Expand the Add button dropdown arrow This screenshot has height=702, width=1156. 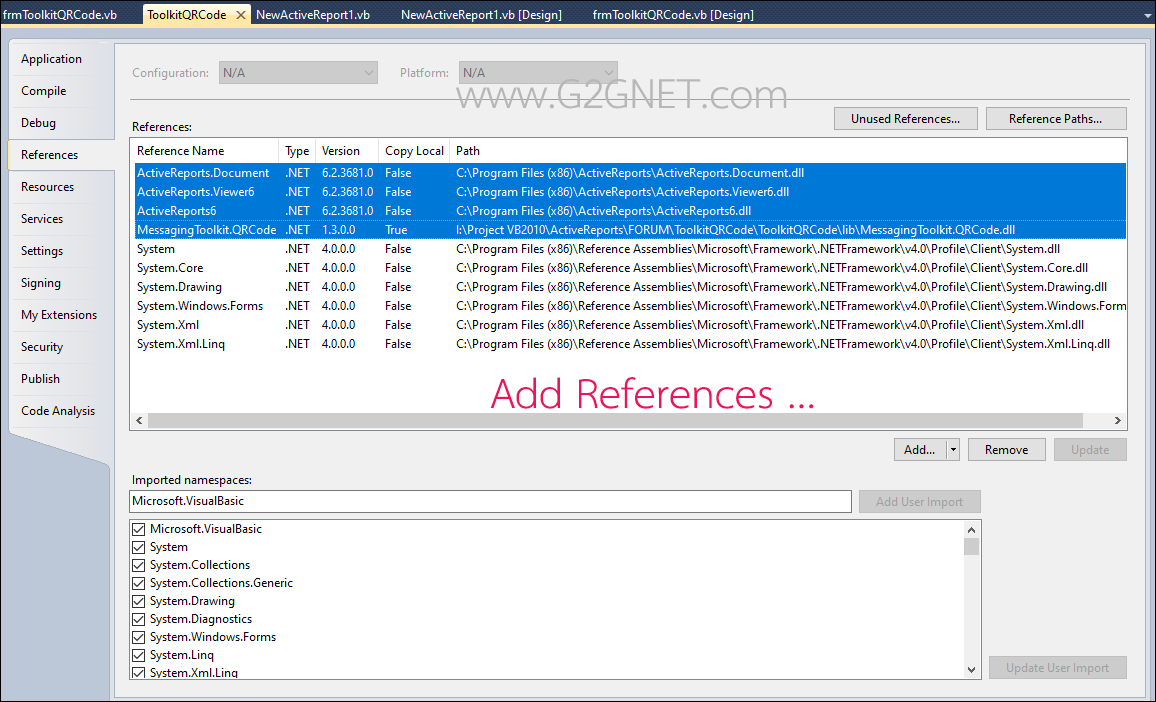pos(953,450)
